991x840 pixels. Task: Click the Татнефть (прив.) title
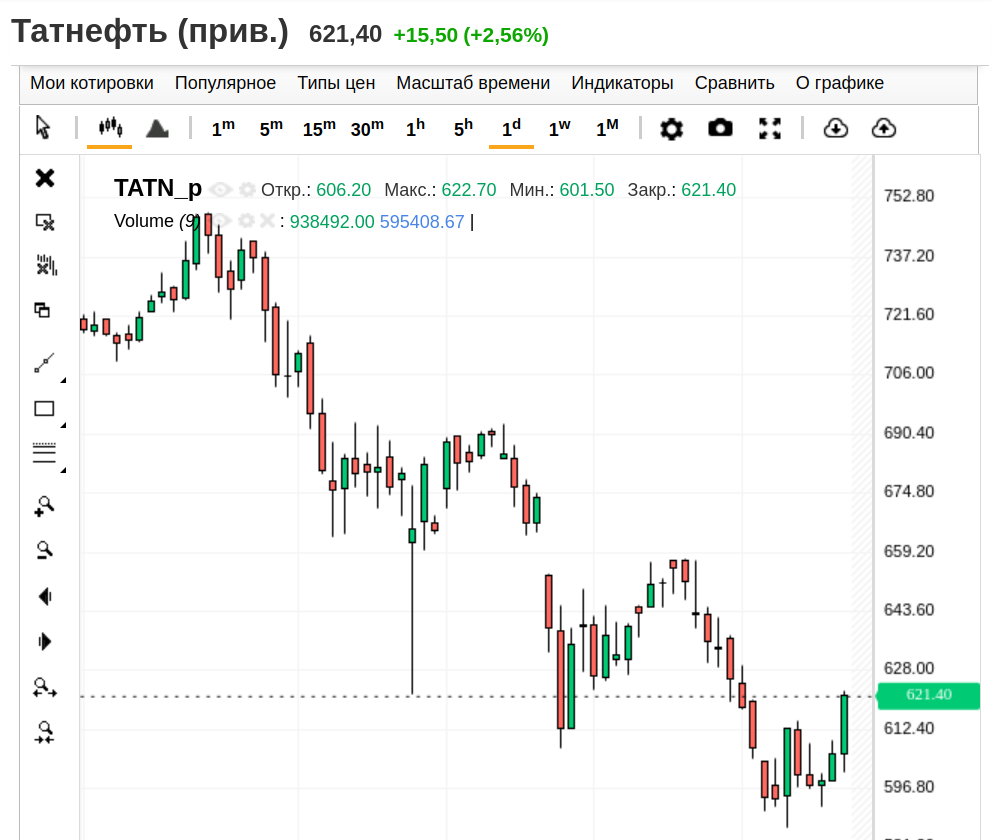pos(150,31)
